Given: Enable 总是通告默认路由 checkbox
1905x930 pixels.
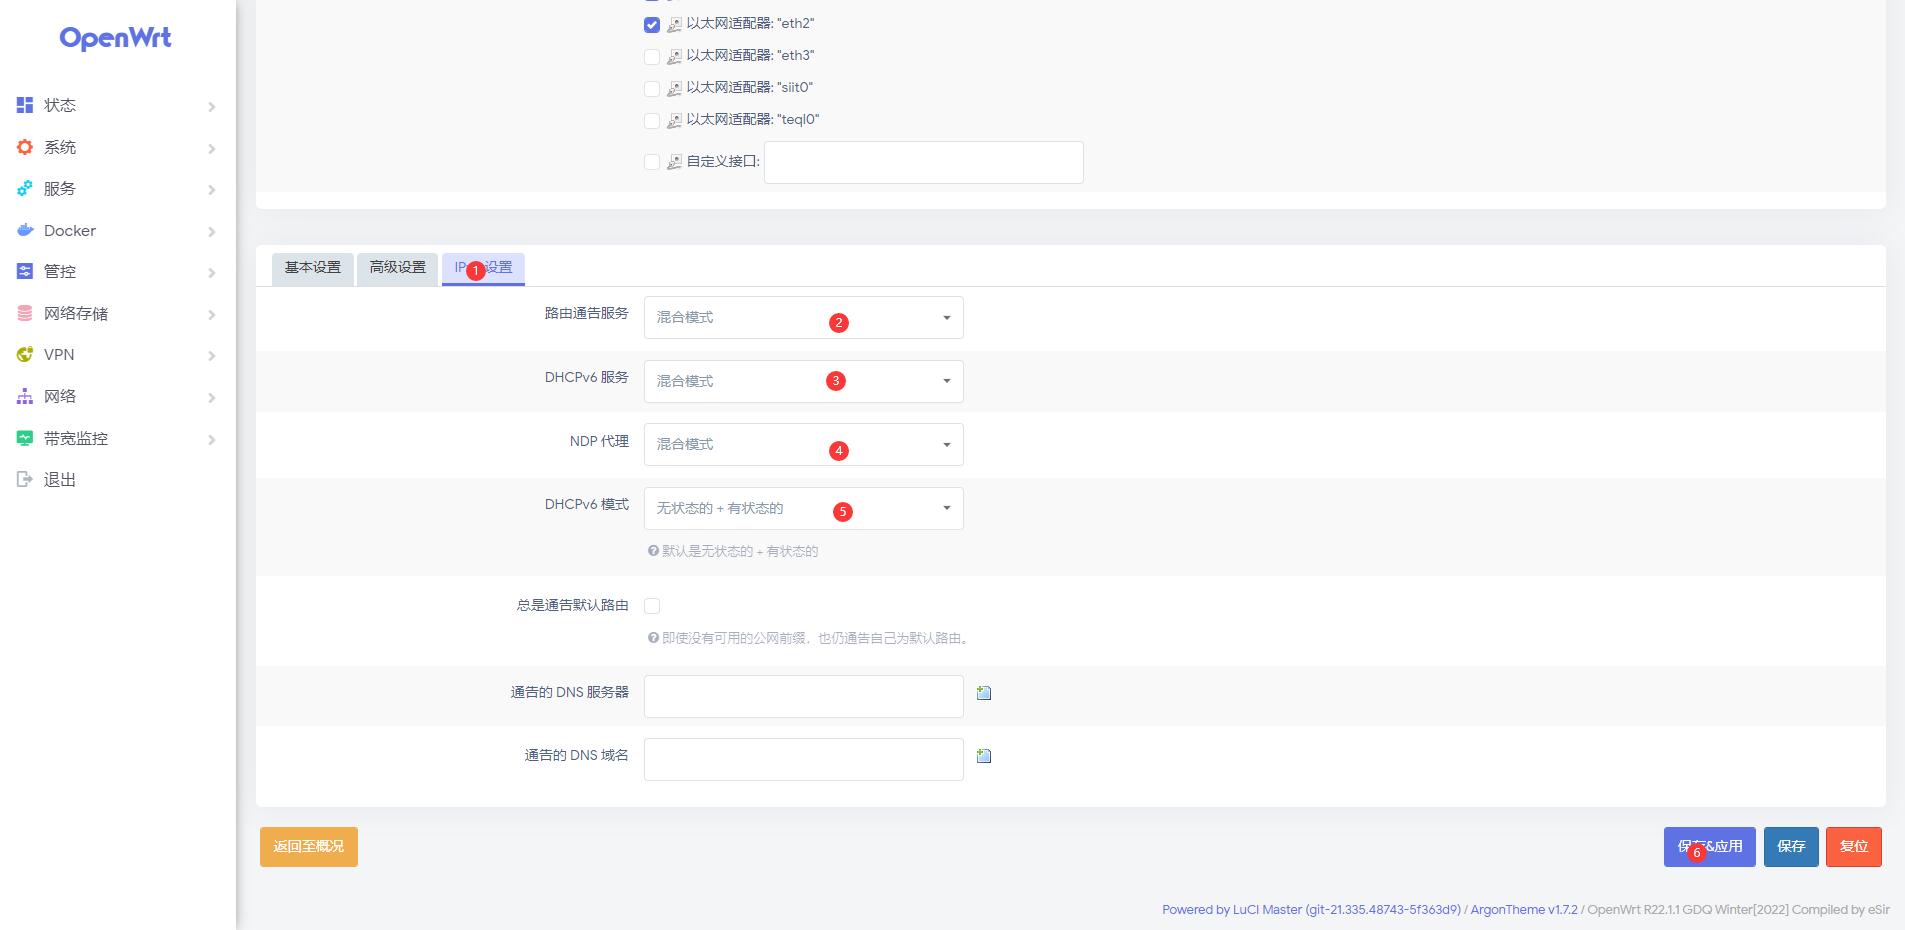Looking at the screenshot, I should click(652, 606).
